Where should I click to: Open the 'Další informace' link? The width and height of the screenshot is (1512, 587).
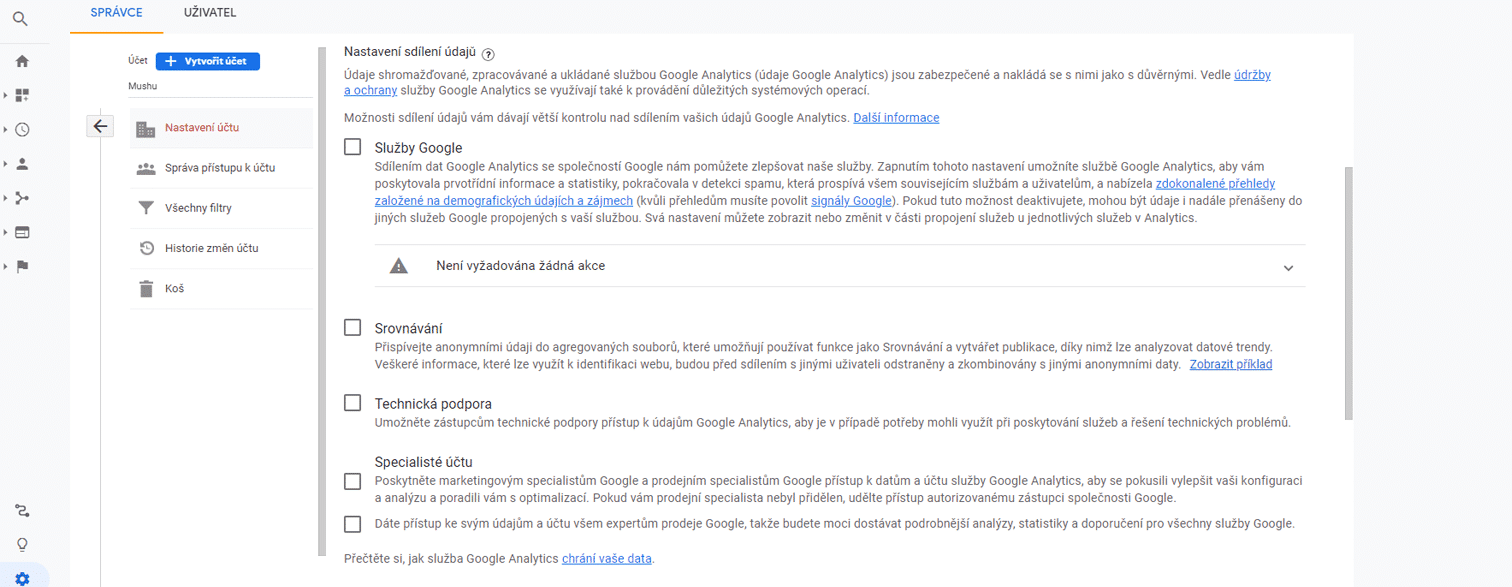(x=896, y=117)
